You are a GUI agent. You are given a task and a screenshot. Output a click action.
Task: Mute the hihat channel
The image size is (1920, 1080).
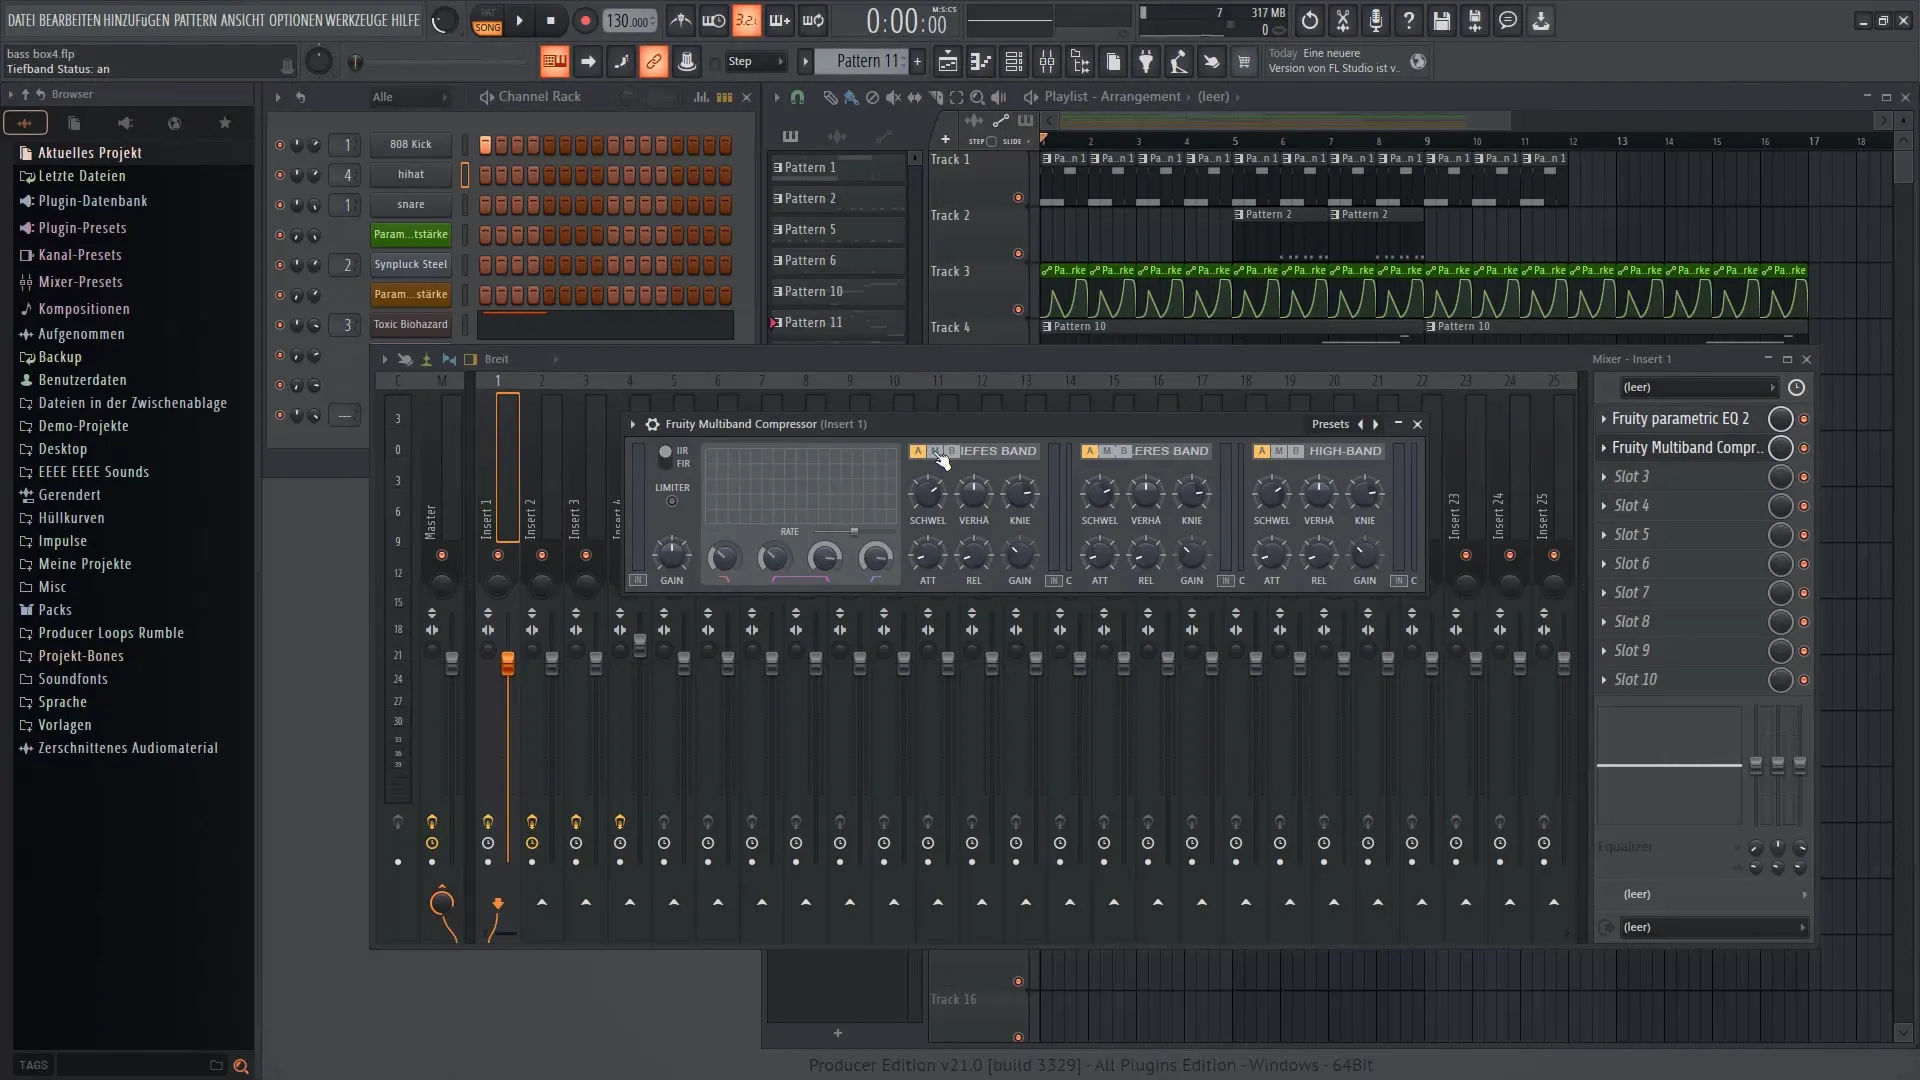pyautogui.click(x=279, y=175)
